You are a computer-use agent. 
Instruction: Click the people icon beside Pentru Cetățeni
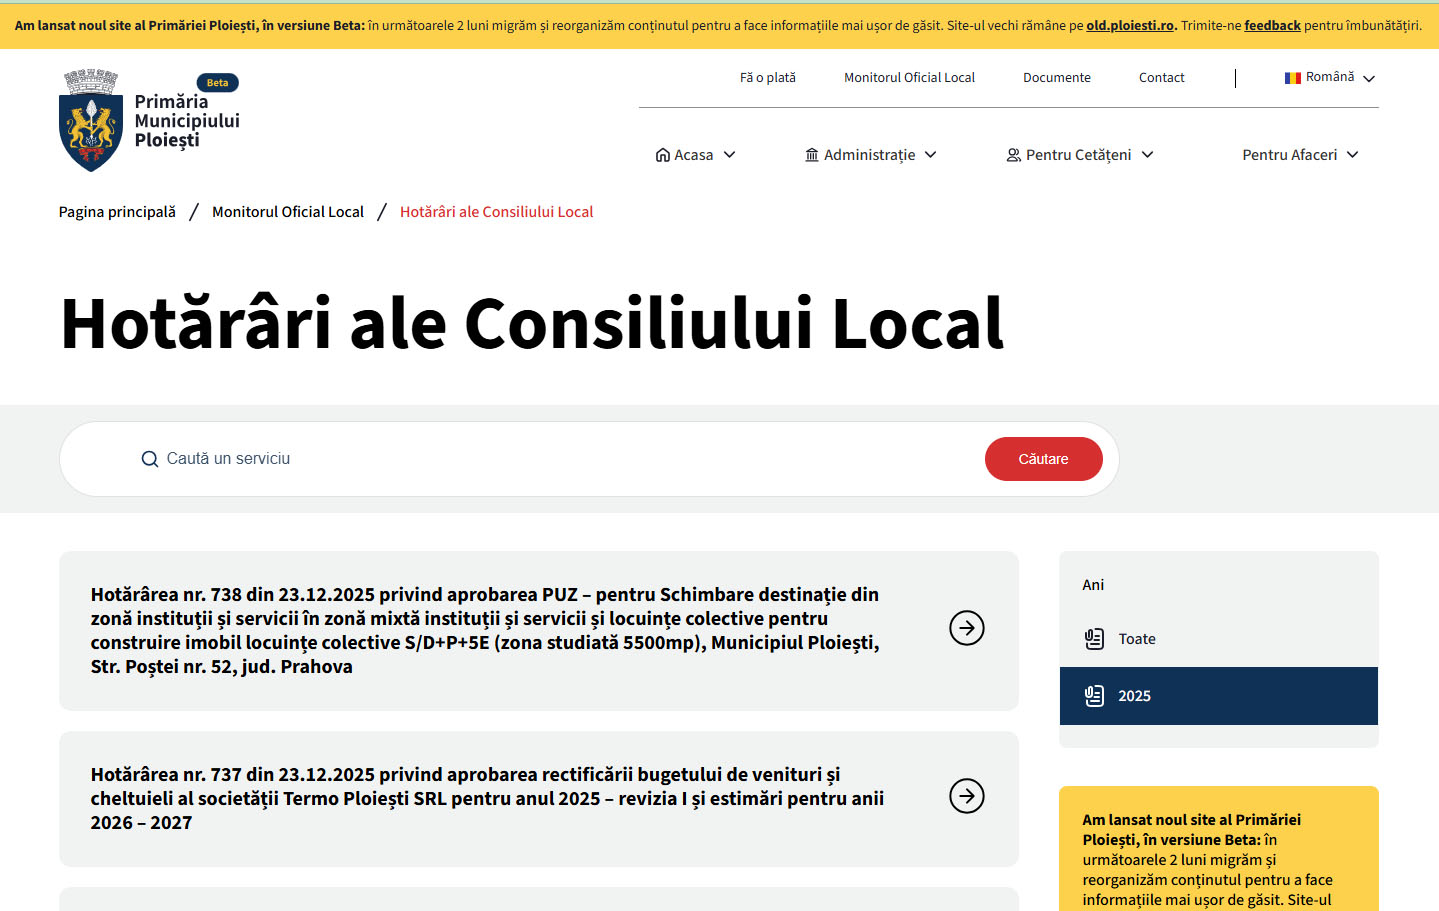tap(1013, 155)
